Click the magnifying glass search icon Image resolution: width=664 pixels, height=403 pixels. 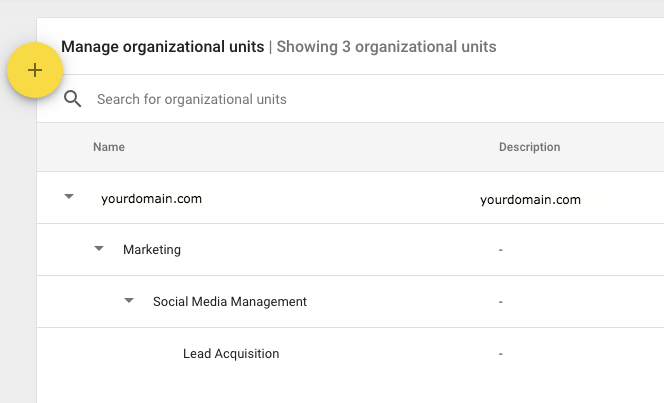coord(72,99)
